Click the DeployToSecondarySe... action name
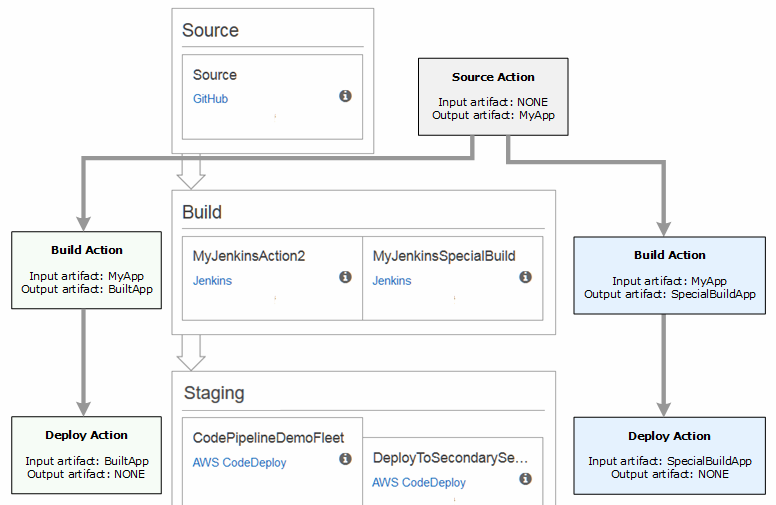Image resolution: width=776 pixels, height=505 pixels. click(x=450, y=457)
